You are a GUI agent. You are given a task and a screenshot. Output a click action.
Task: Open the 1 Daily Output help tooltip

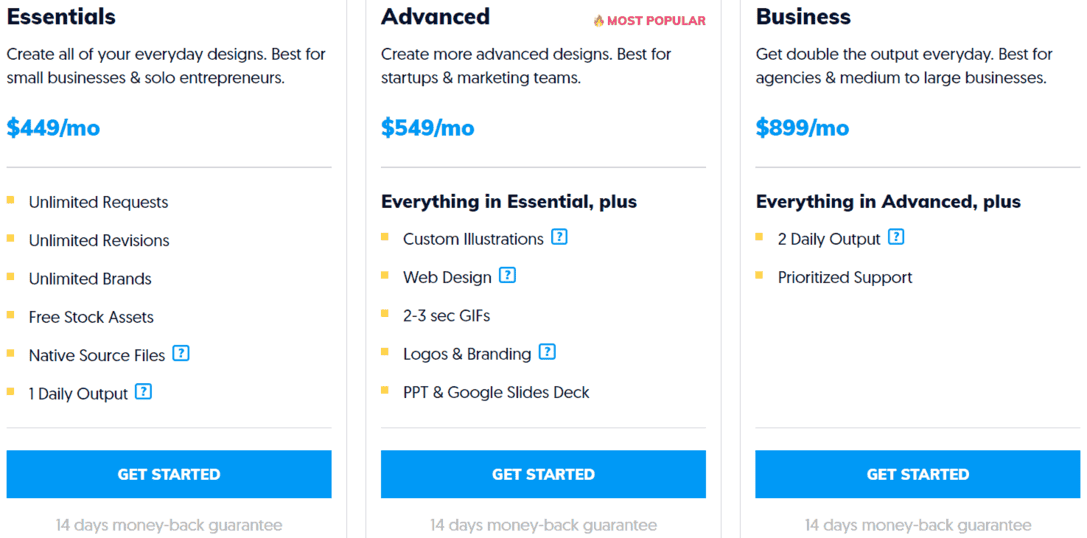144,392
